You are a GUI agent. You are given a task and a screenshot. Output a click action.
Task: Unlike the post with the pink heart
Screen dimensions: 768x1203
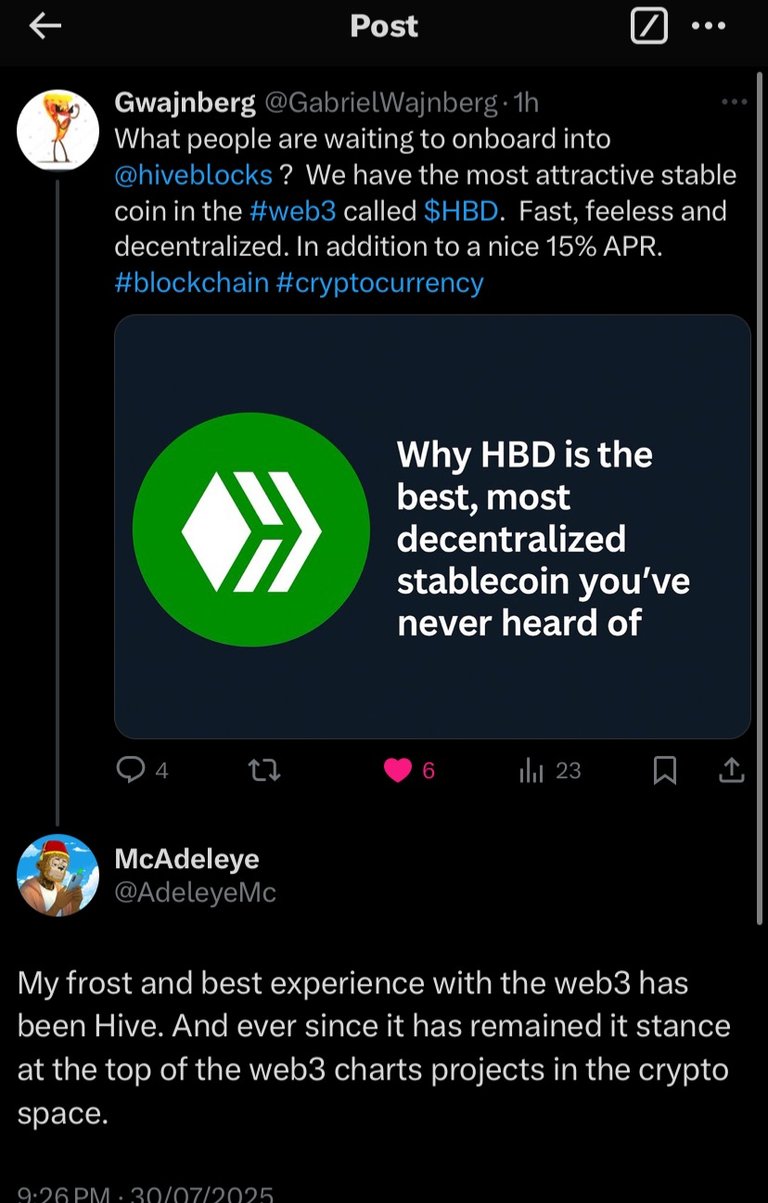coord(398,770)
